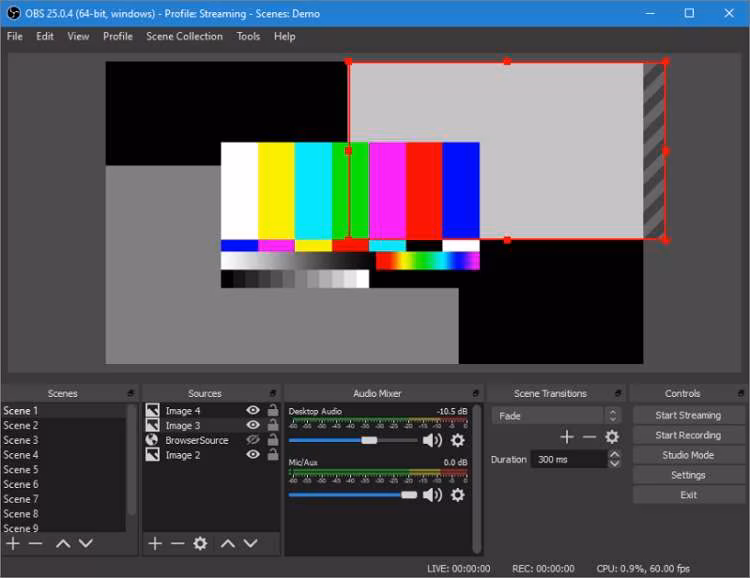The height and width of the screenshot is (578, 750).
Task: Click the Image 4 source type icon
Action: click(153, 411)
